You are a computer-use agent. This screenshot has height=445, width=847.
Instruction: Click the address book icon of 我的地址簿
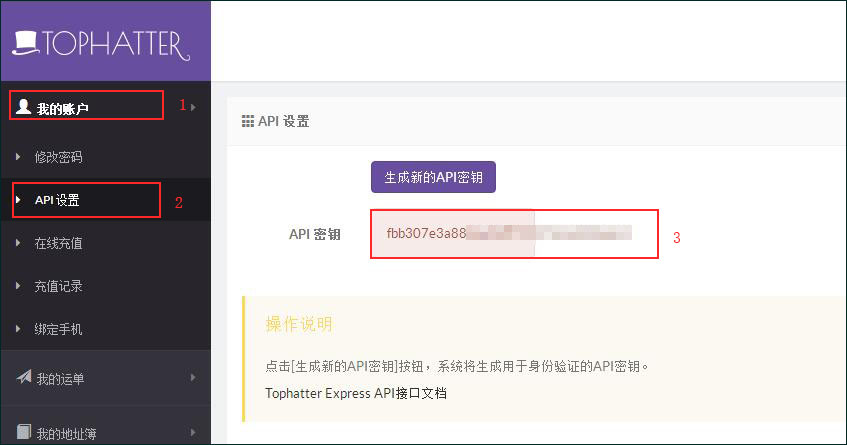click(24, 431)
